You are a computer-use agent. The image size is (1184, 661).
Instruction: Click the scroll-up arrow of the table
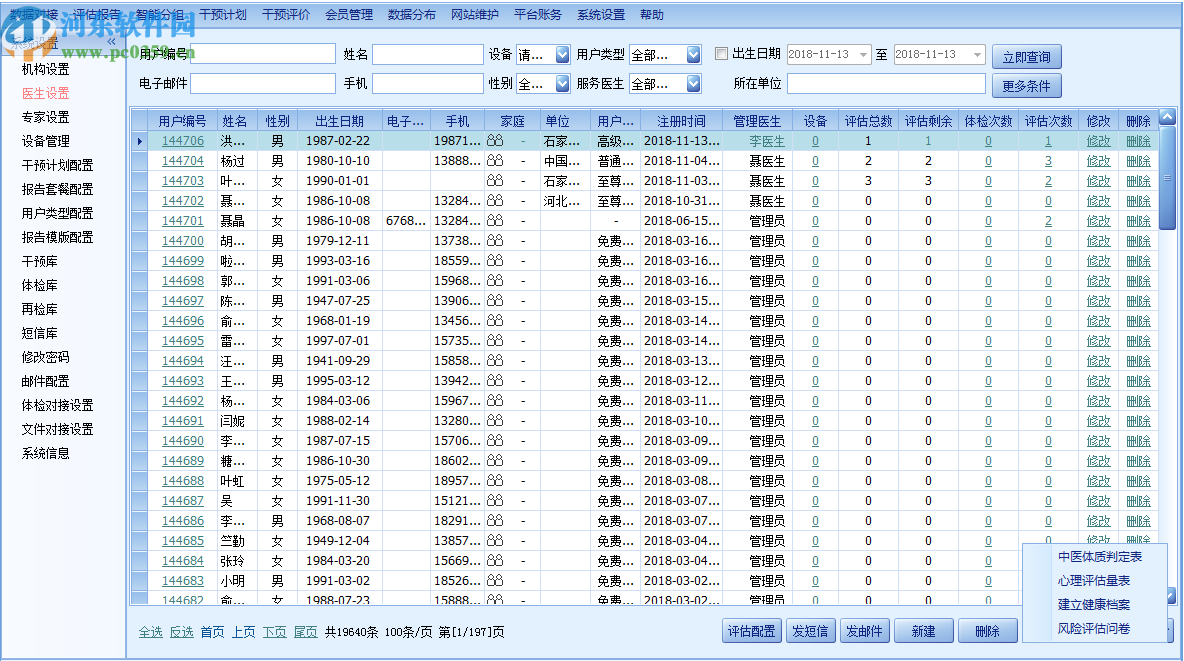pyautogui.click(x=1167, y=117)
